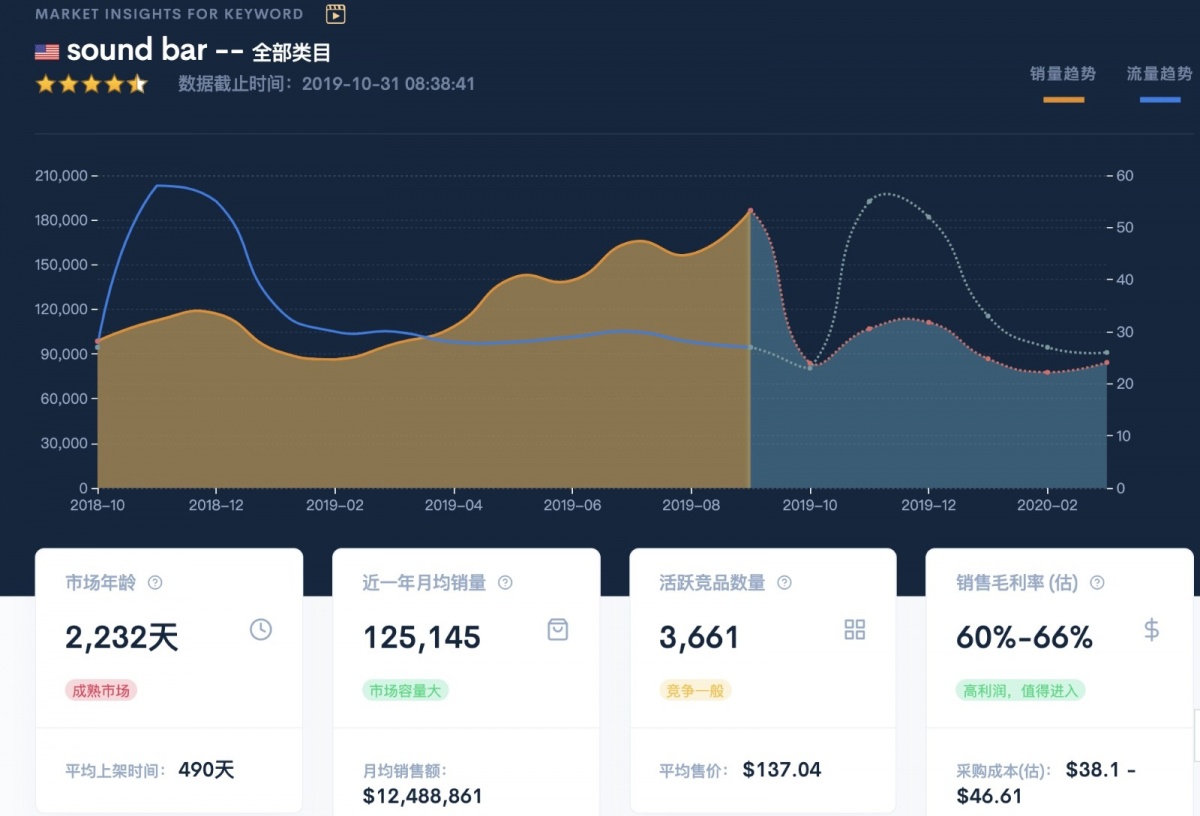Click the clock icon in market age card
1200x816 pixels.
point(260,629)
